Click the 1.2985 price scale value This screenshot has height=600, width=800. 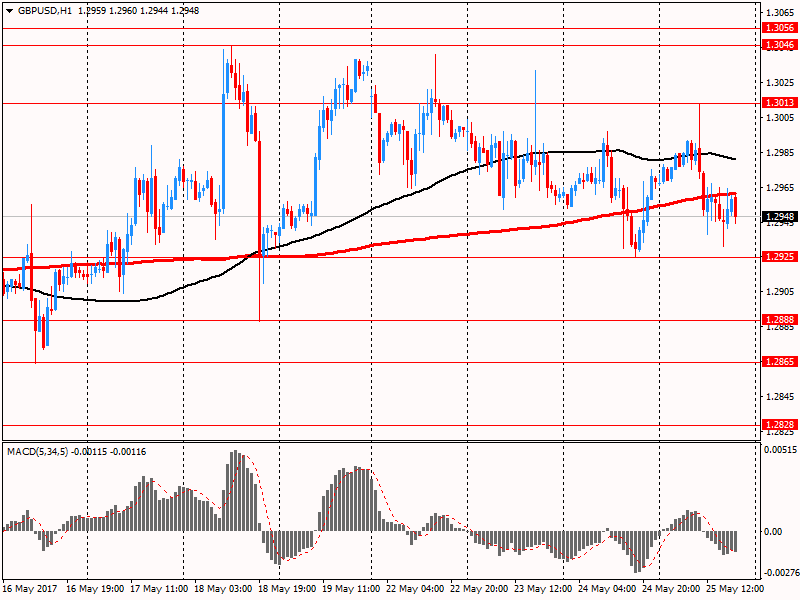pos(780,153)
